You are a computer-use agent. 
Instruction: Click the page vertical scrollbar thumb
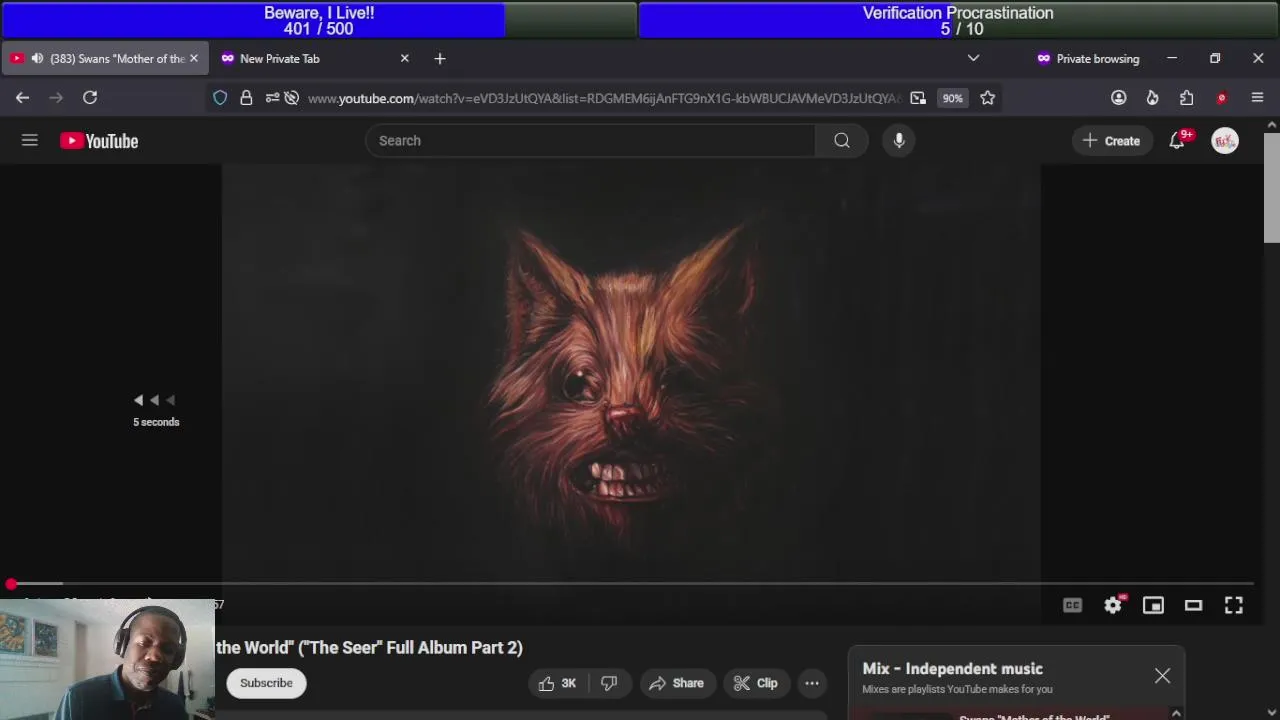click(x=1271, y=187)
